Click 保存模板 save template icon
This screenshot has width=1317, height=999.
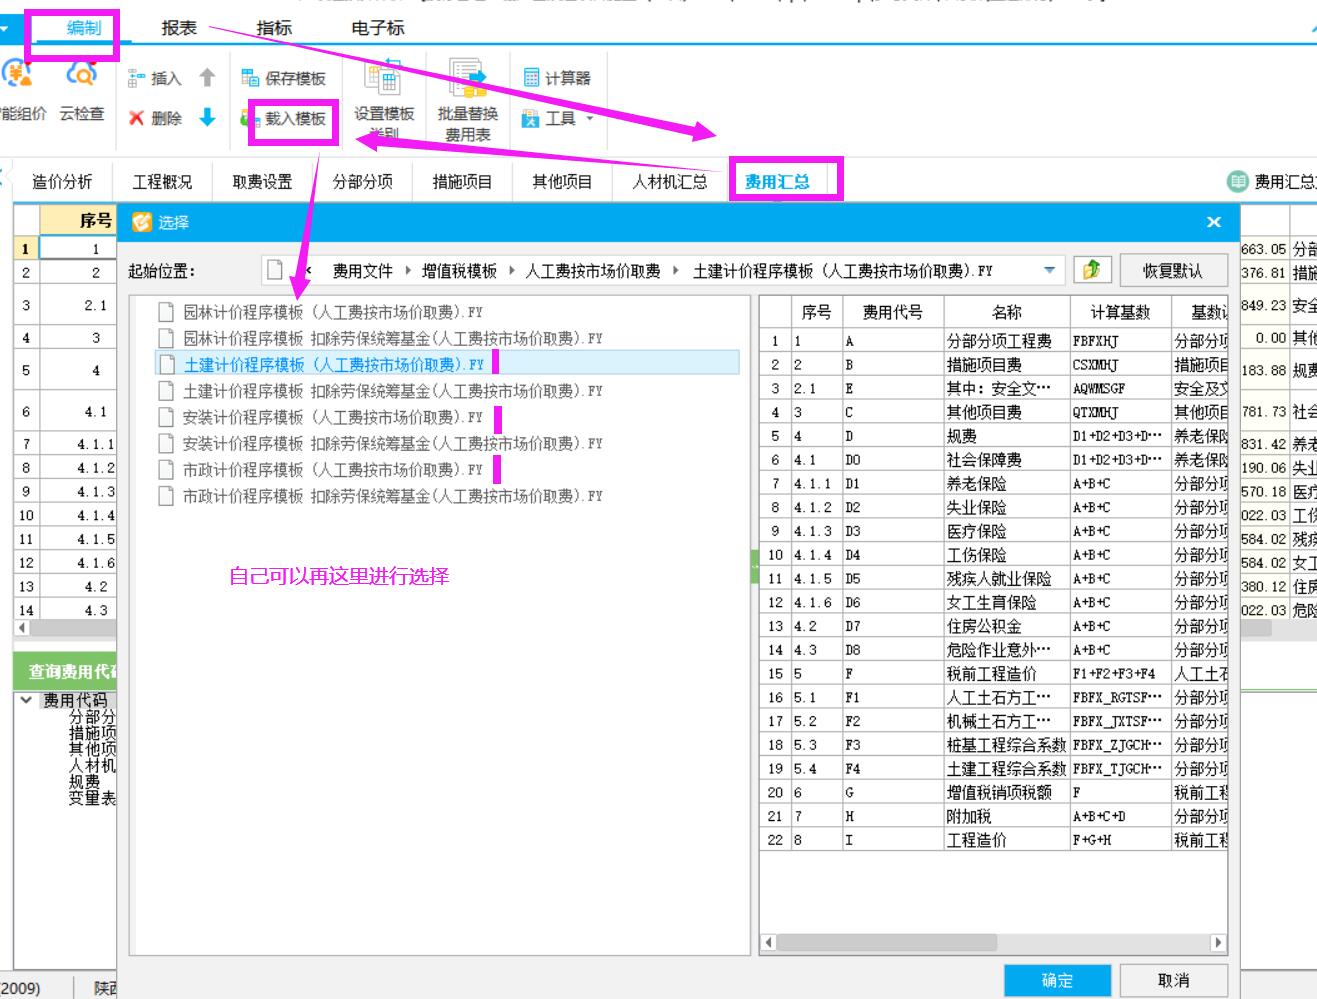[x=250, y=77]
